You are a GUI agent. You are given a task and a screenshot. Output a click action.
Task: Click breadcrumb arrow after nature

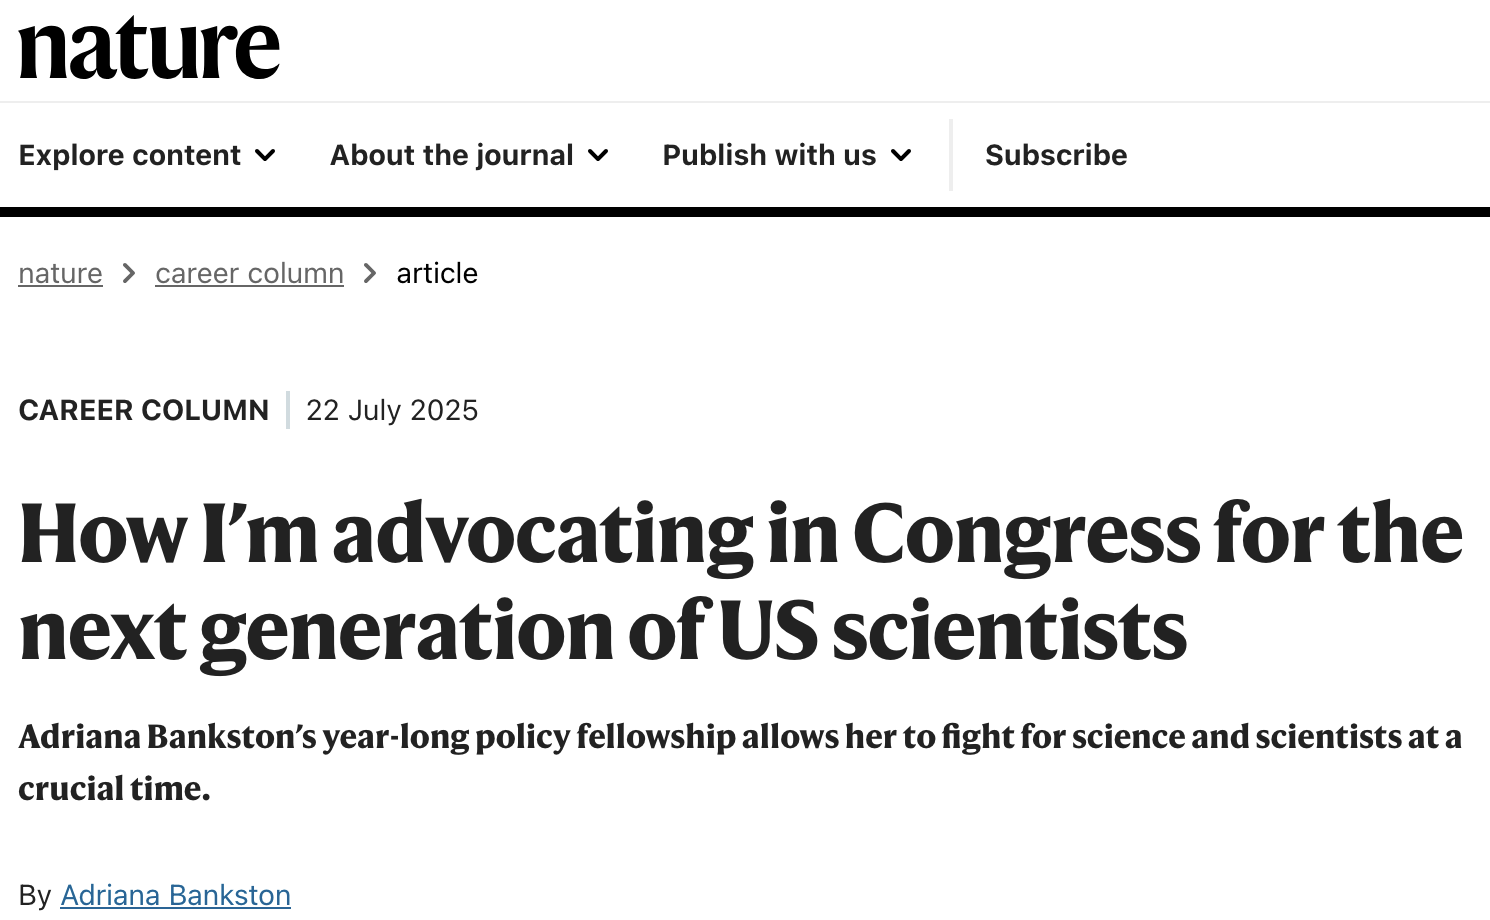pyautogui.click(x=129, y=273)
